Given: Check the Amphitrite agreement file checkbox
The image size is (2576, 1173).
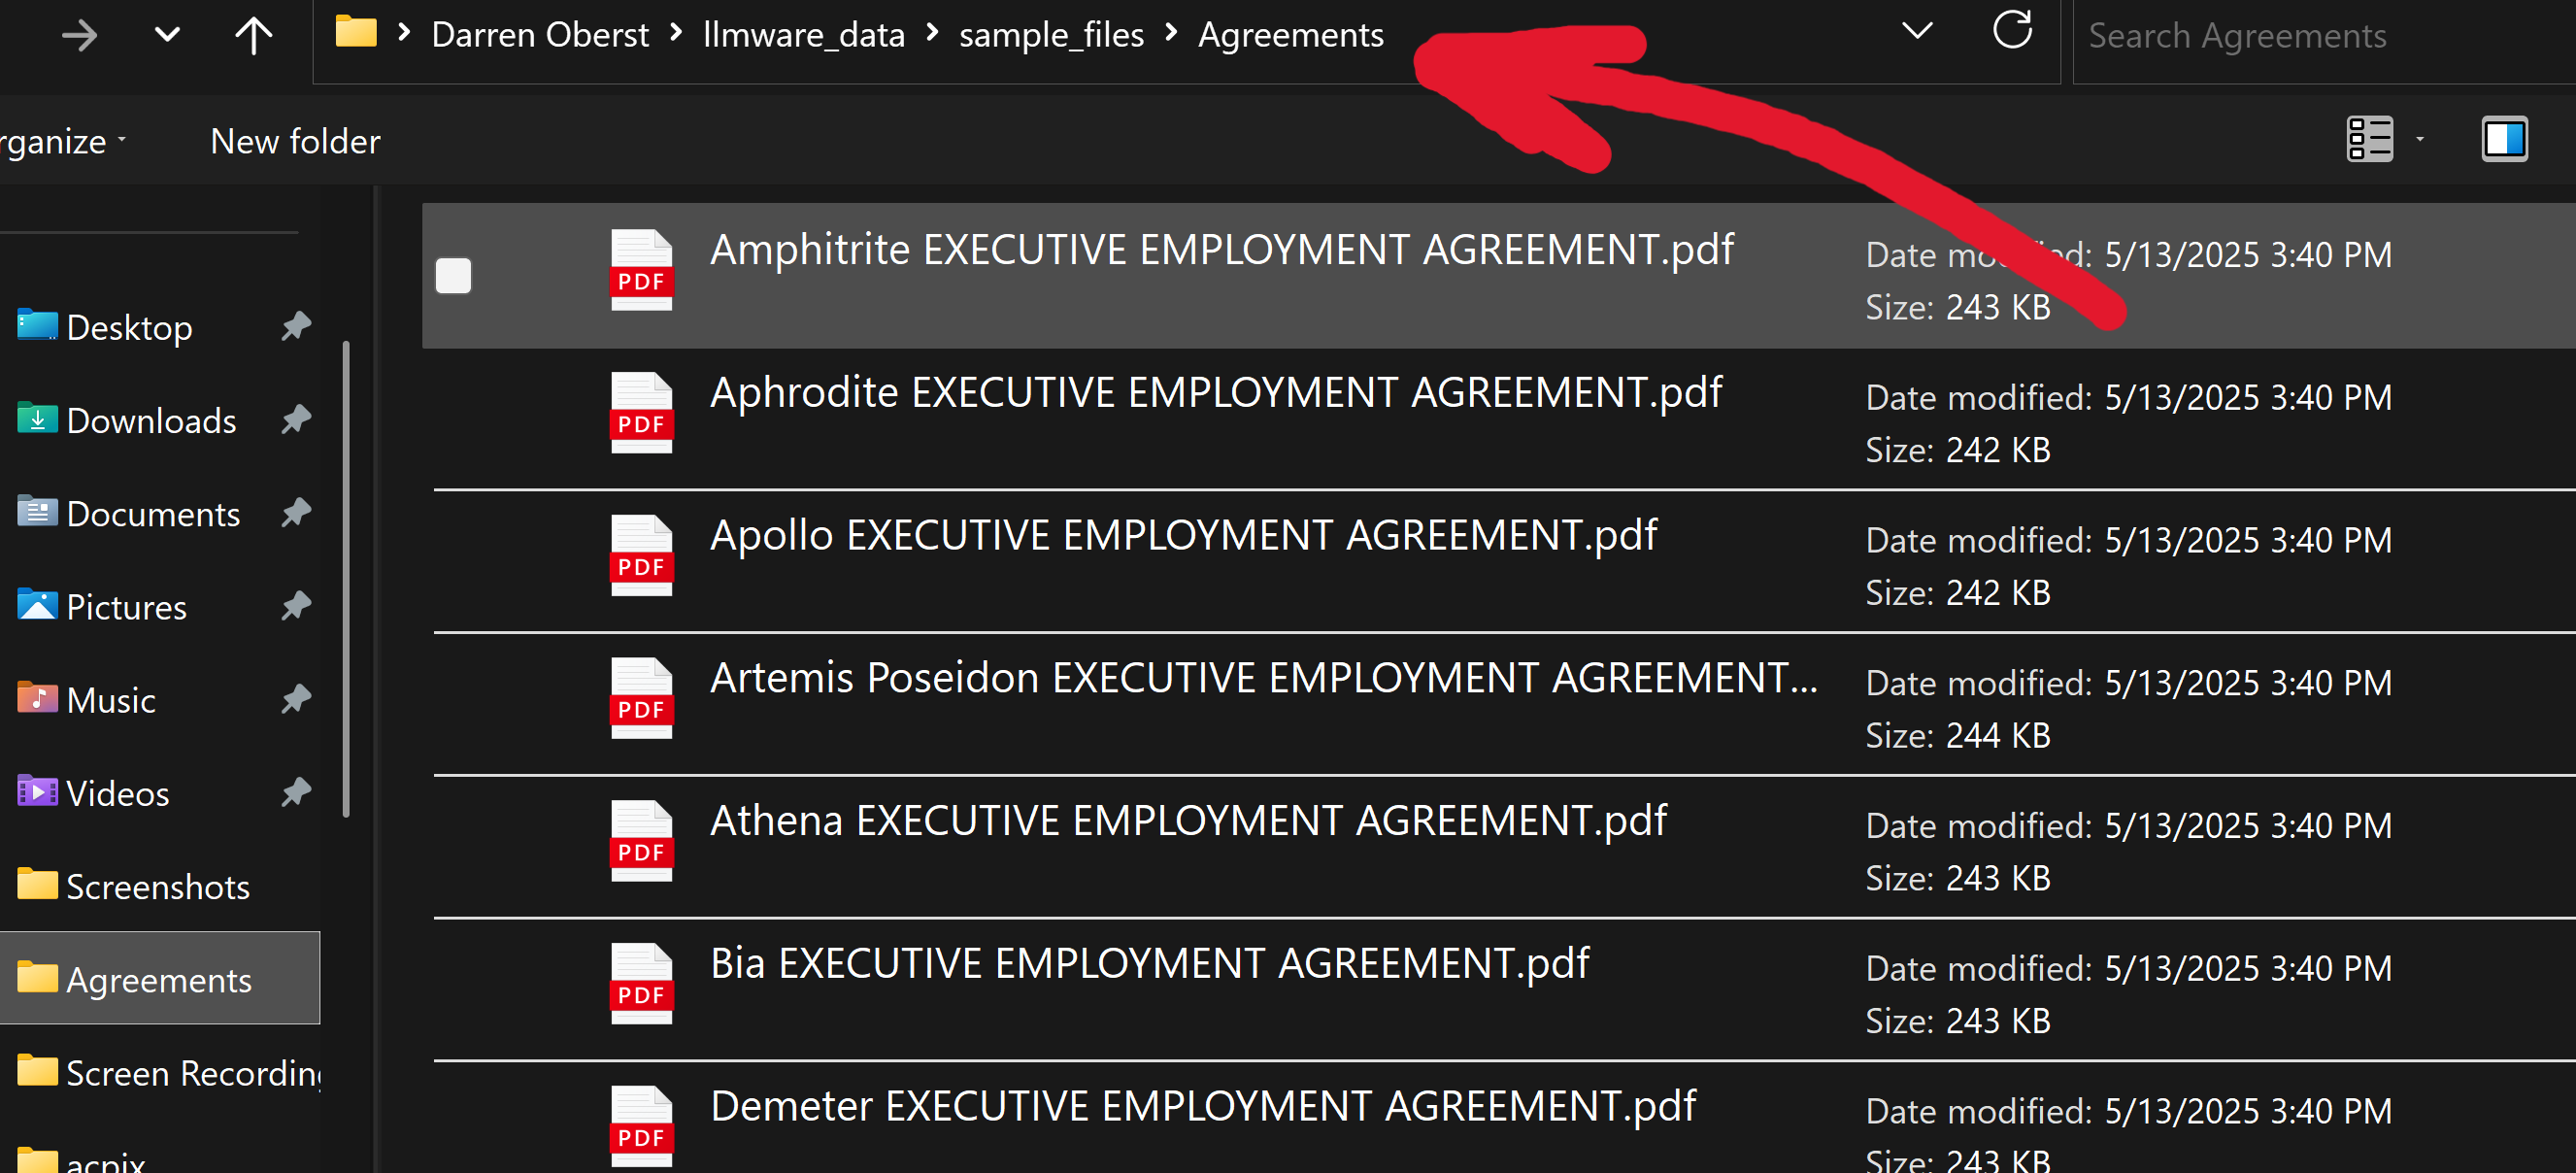Looking at the screenshot, I should tap(453, 276).
